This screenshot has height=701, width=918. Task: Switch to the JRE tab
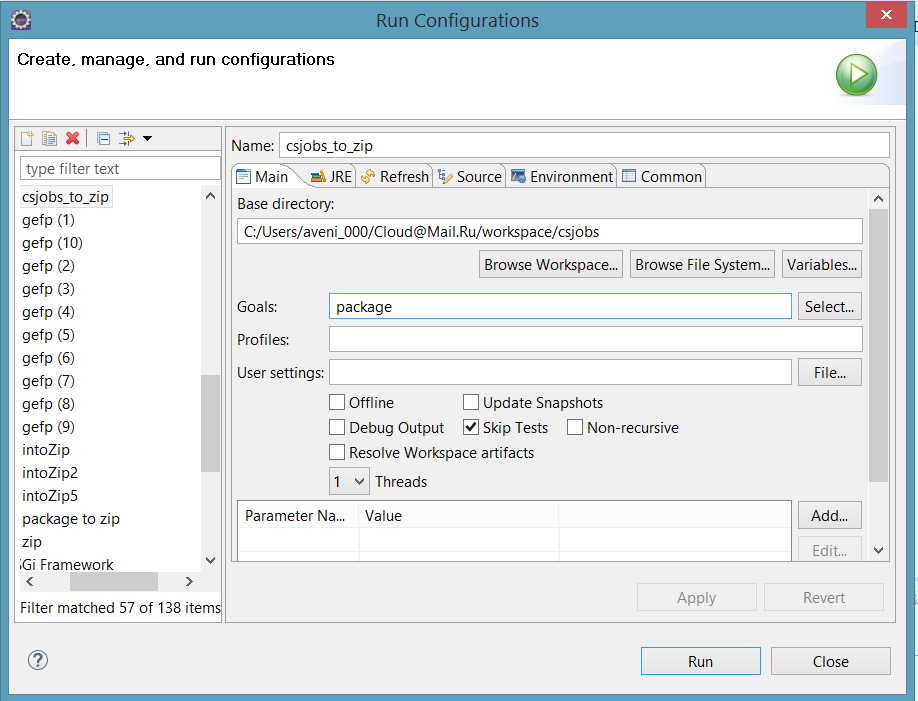331,177
